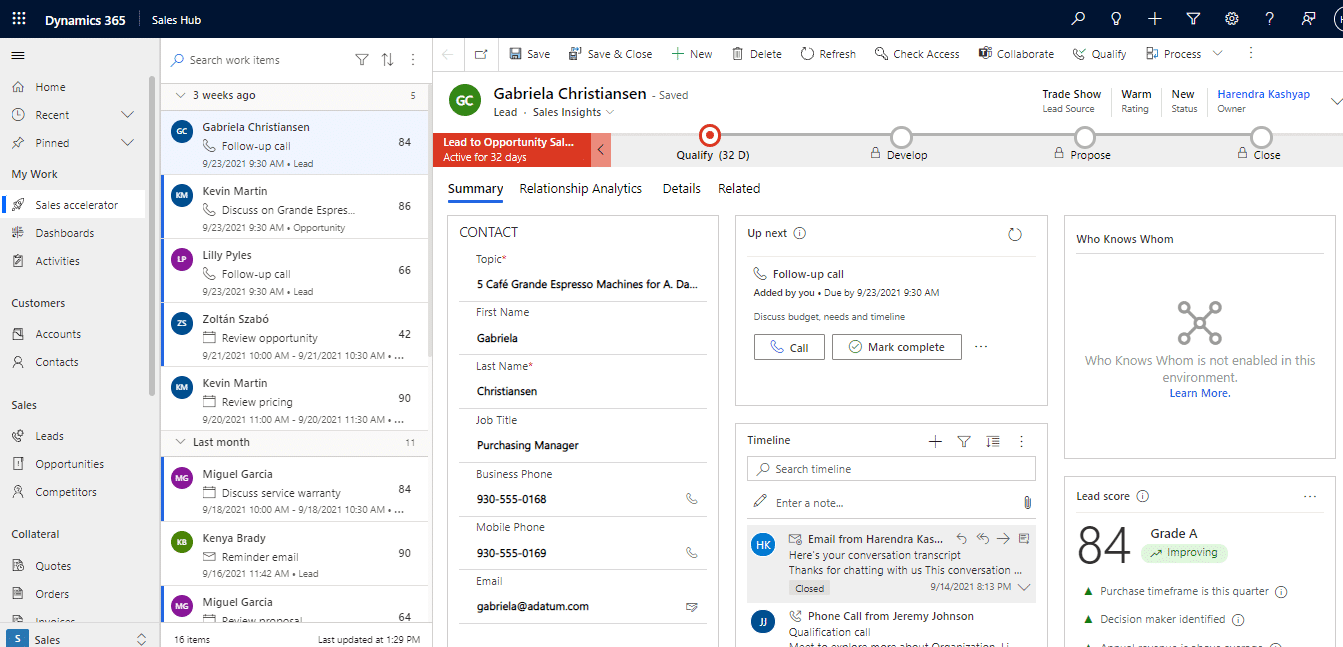Open the Sales area switcher
The image size is (1343, 647).
pos(80,639)
